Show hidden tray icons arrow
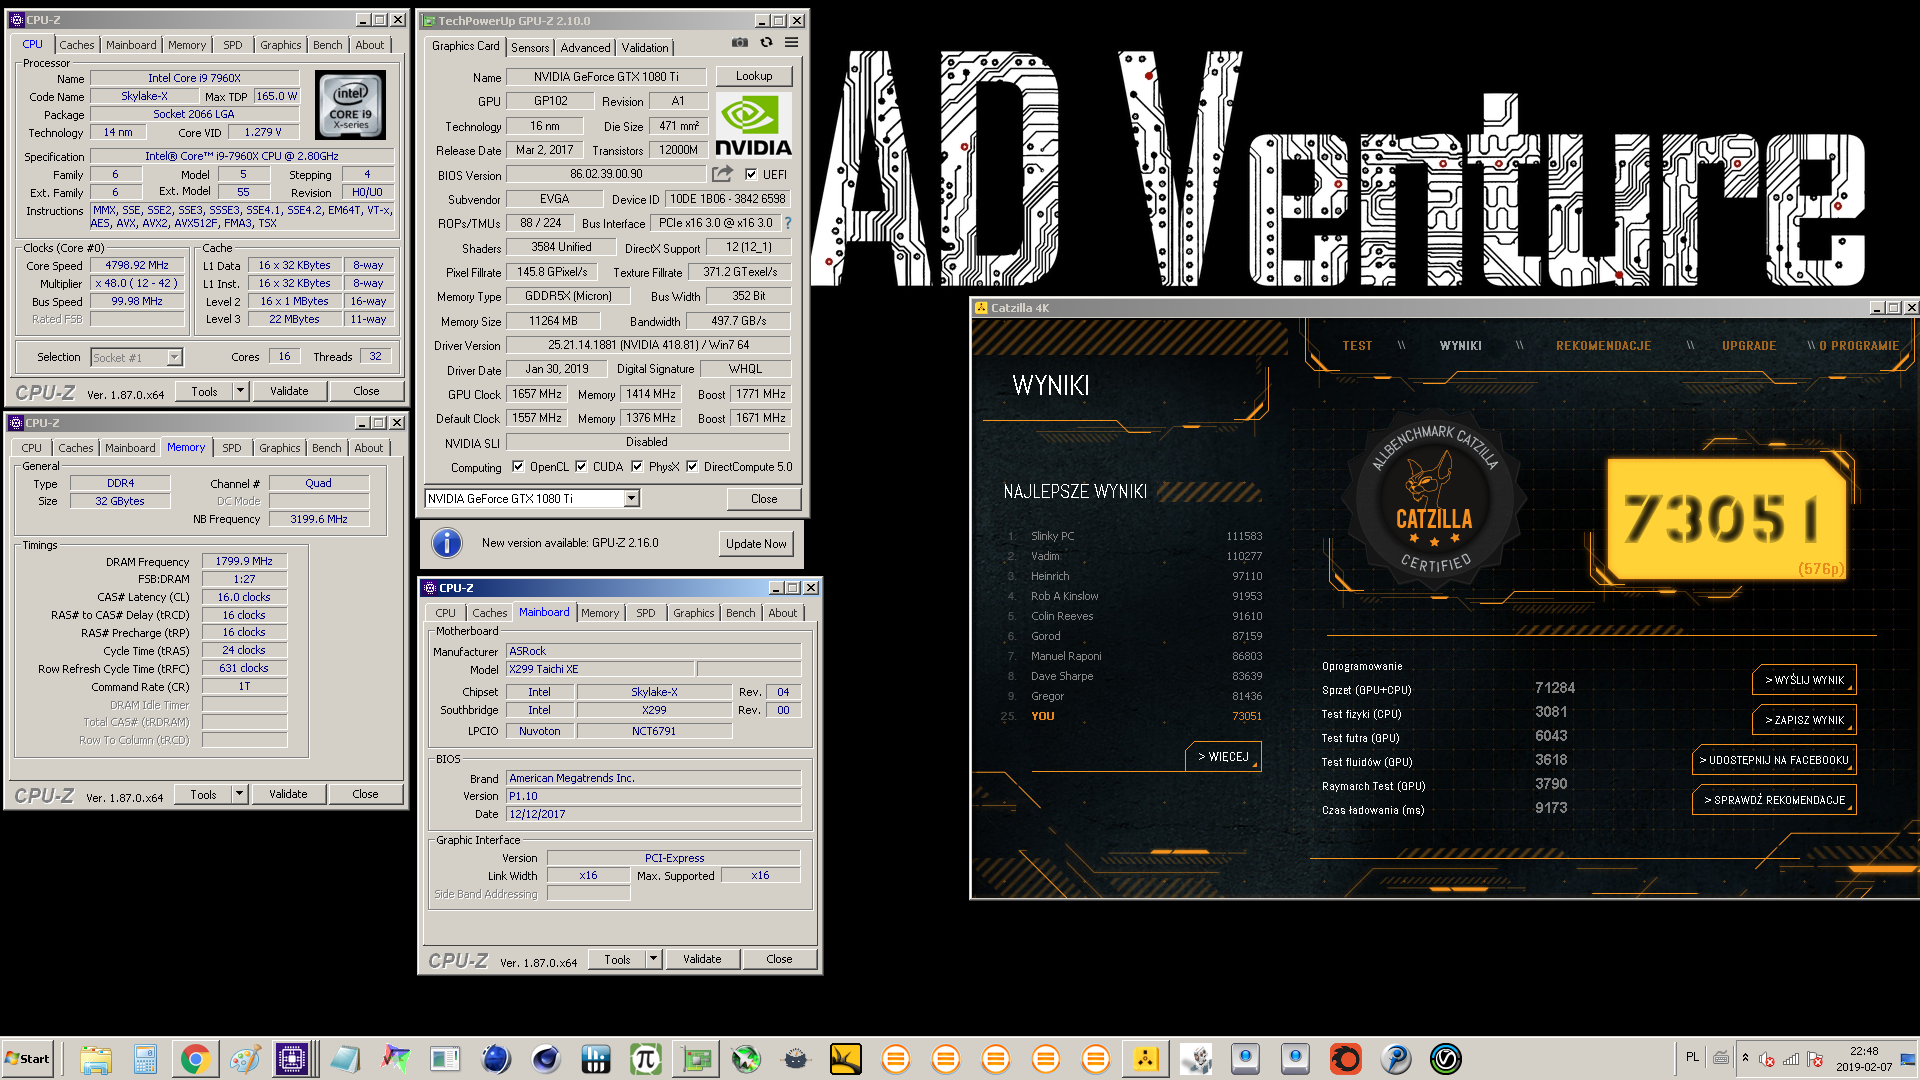 pos(1745,1058)
